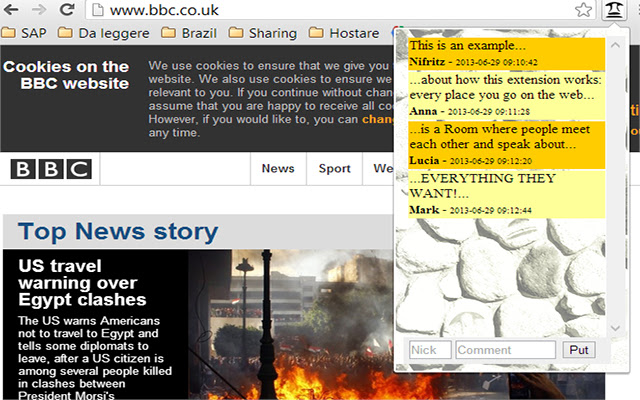
Task: Open the Hostare bookmarks folder
Action: (344, 33)
